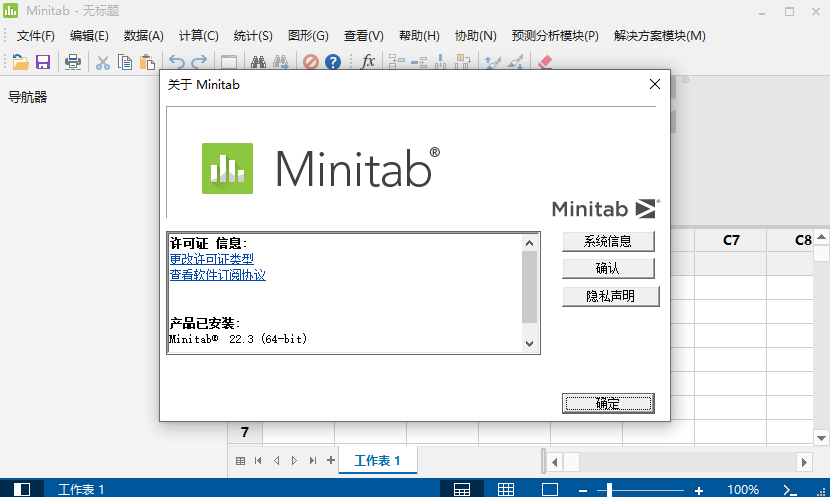
Task: Click the purple Save icon
Action: [43, 62]
